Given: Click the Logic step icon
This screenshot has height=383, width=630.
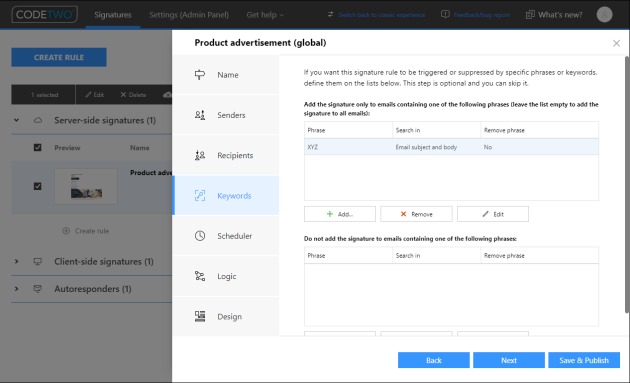Looking at the screenshot, I should [200, 276].
